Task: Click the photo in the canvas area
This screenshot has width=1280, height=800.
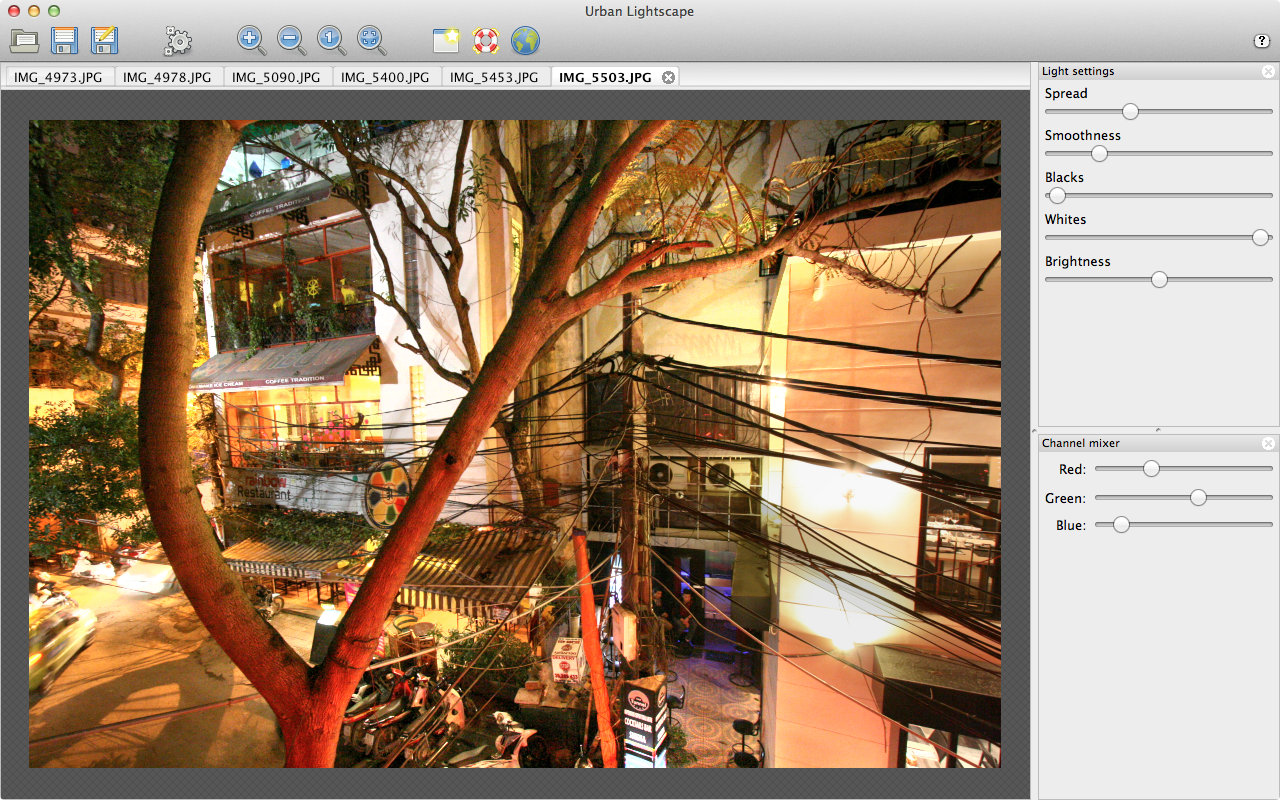Action: point(514,444)
